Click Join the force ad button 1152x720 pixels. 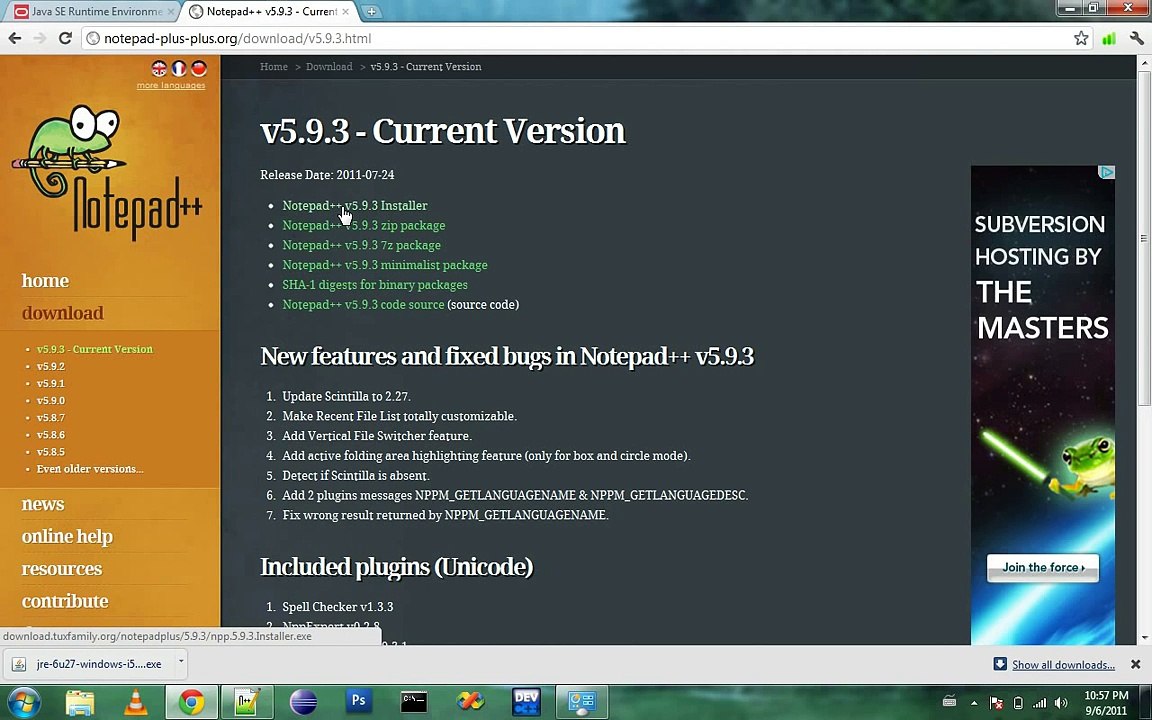click(x=1043, y=567)
